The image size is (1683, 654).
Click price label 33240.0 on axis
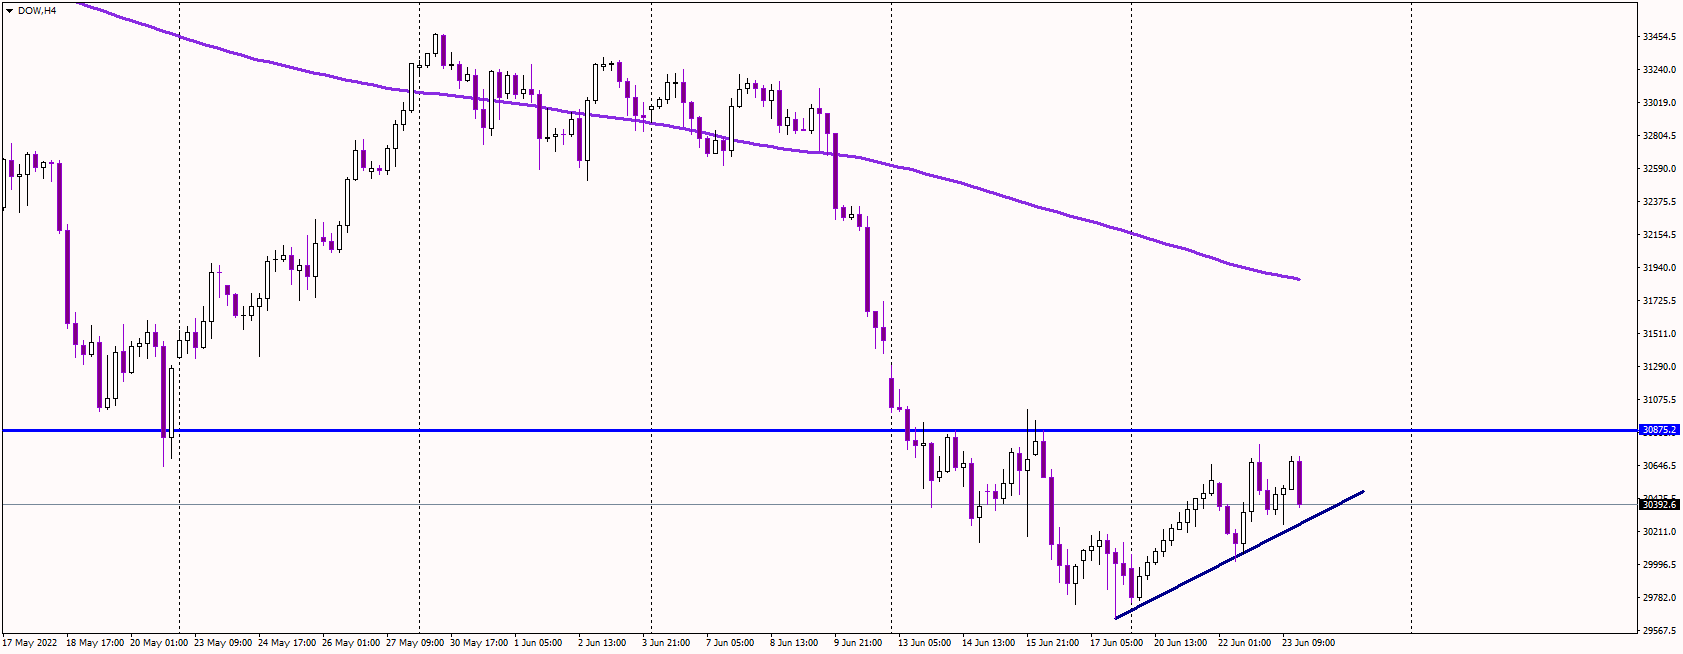pyautogui.click(x=1659, y=69)
